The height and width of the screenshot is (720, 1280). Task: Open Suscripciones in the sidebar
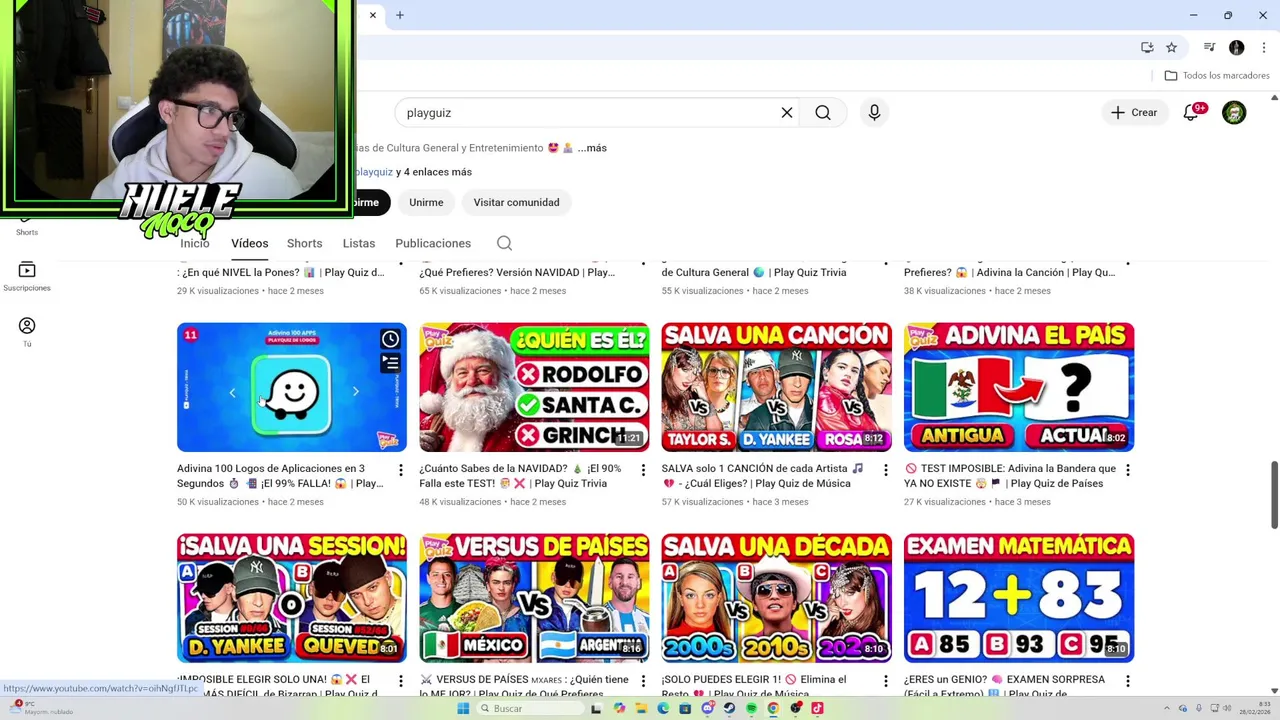(27, 276)
